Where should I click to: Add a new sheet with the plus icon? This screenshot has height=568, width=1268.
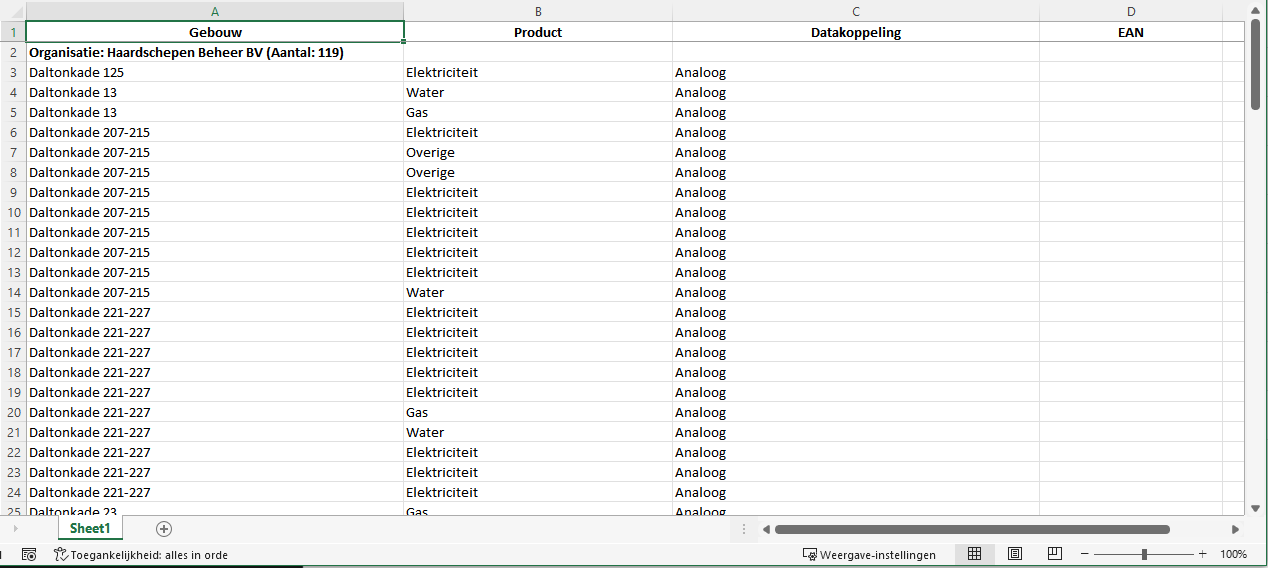coord(164,529)
